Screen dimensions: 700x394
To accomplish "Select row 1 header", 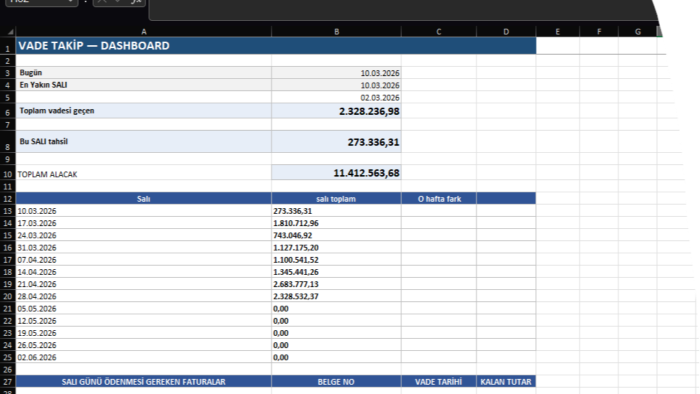I will [x=8, y=46].
